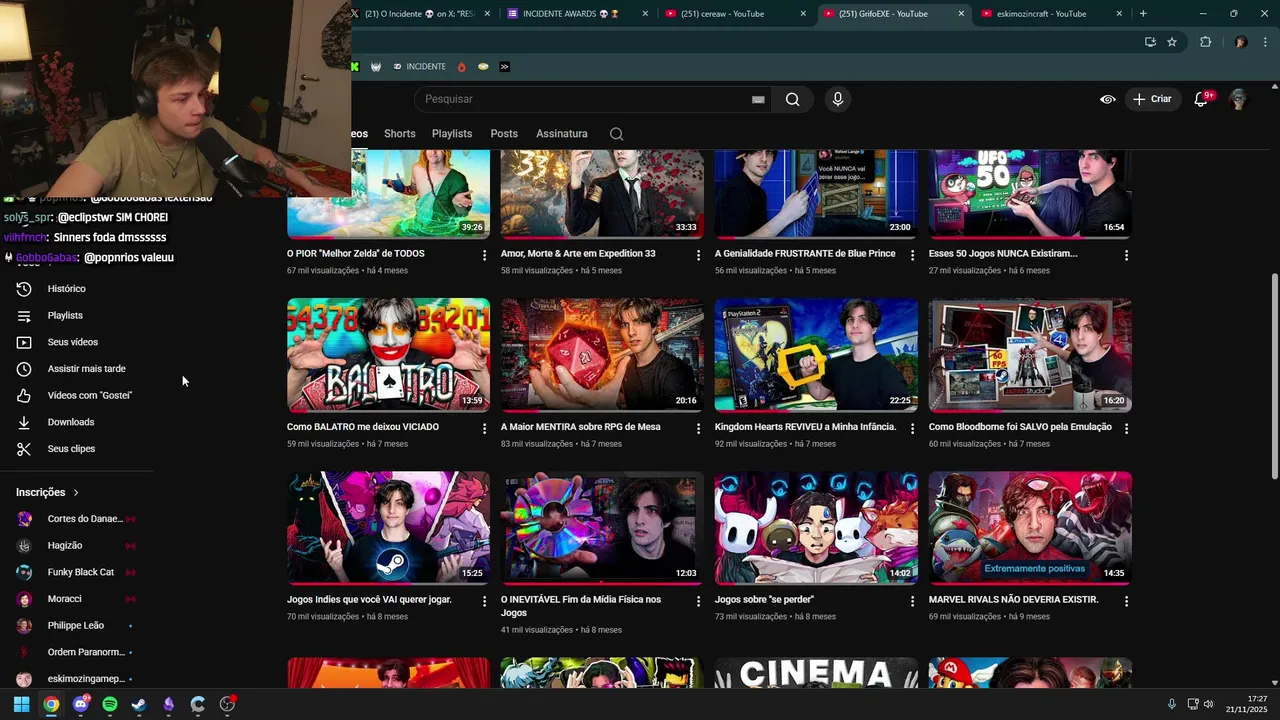The width and height of the screenshot is (1280, 720).
Task: Click title "Jogos sobre se perder"
Action: [764, 600]
